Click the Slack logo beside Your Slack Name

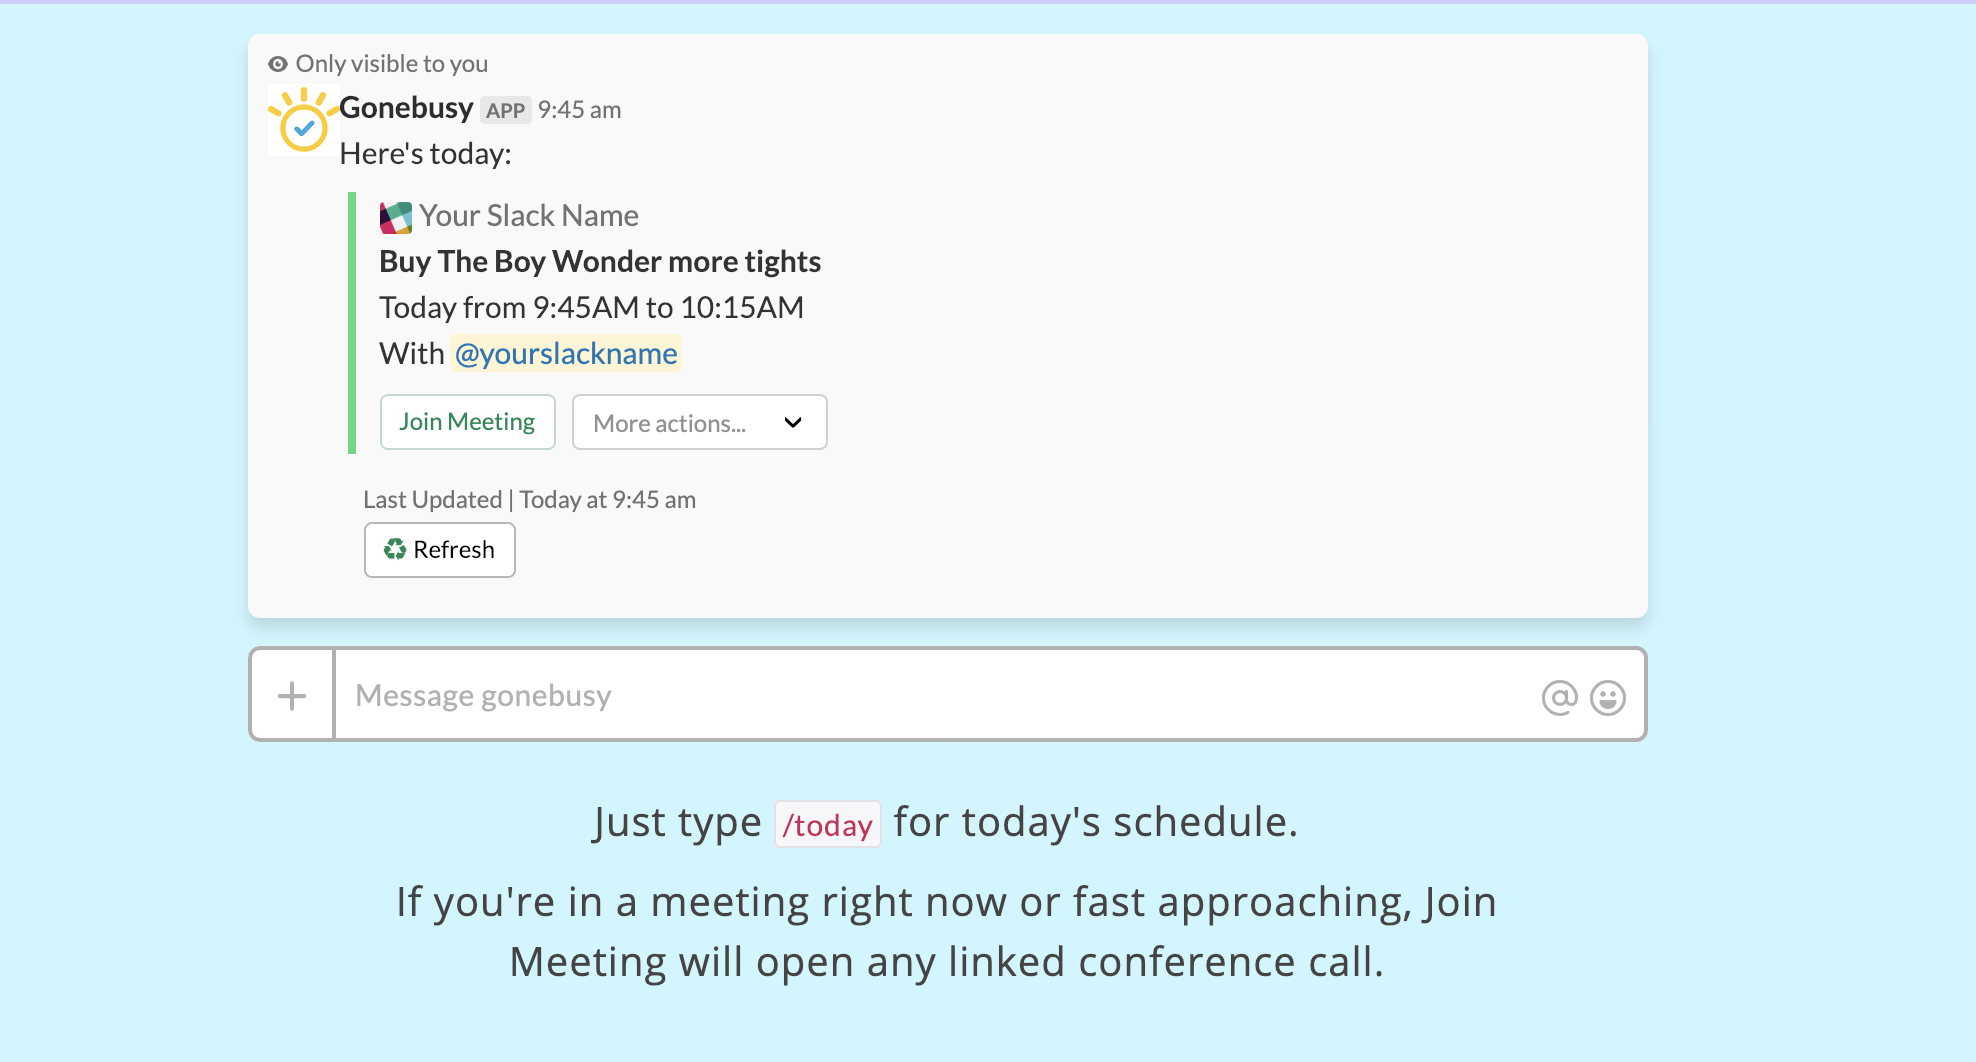(x=394, y=217)
